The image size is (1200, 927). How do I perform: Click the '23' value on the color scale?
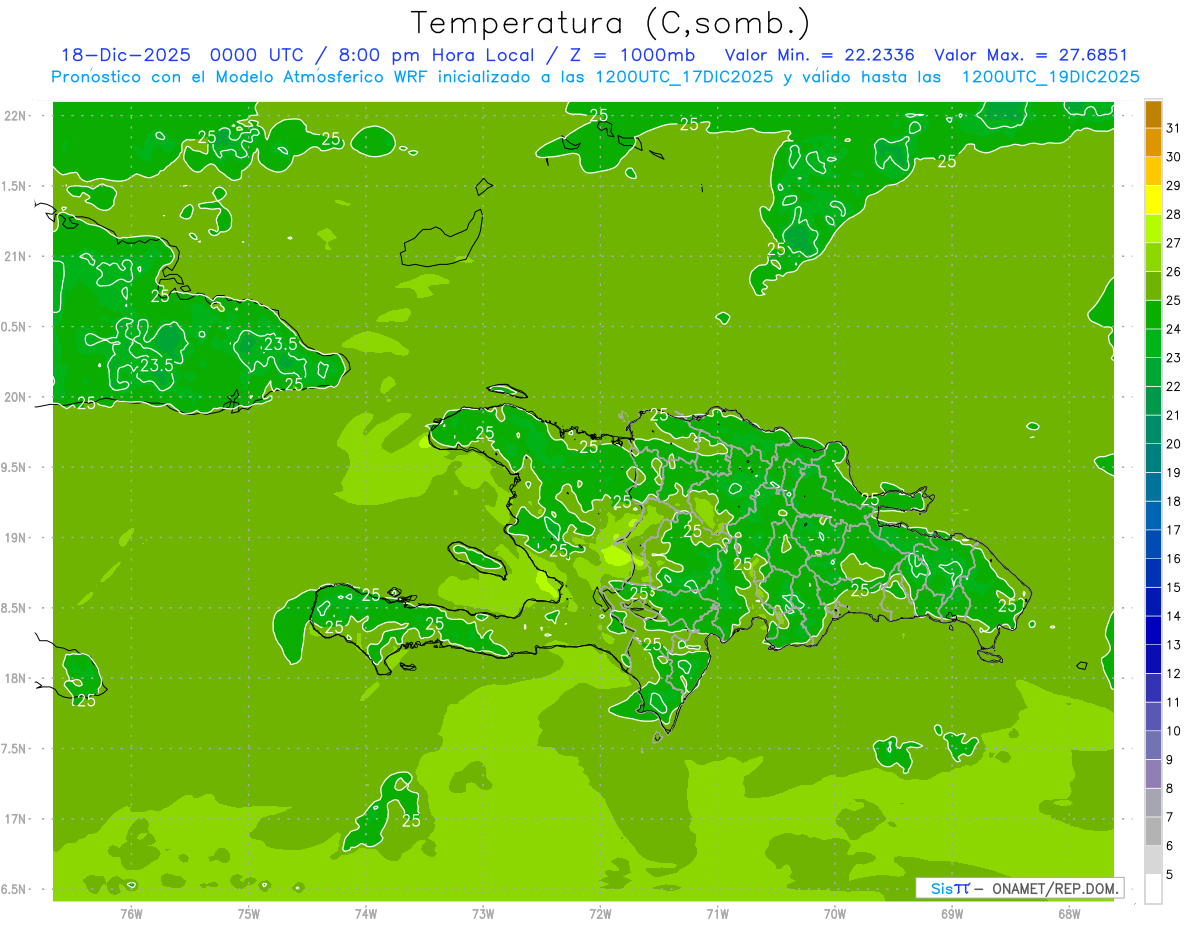(1174, 358)
